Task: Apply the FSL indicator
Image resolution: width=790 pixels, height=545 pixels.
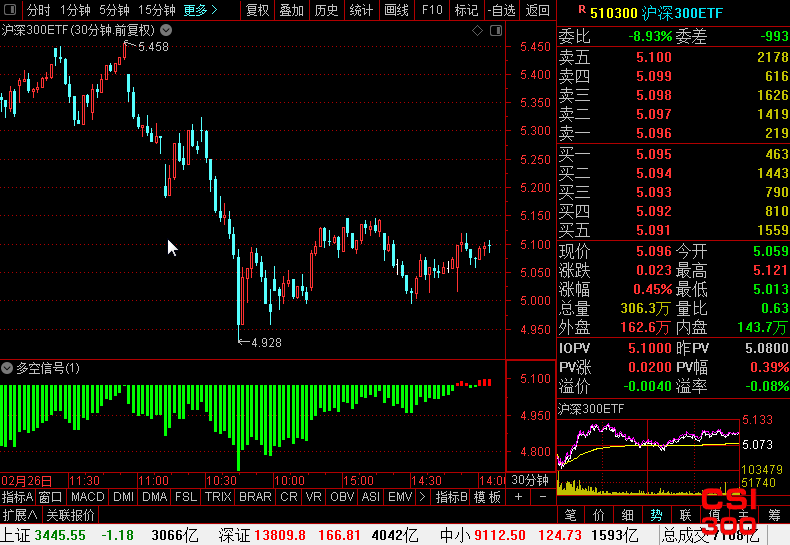Action: coord(186,497)
